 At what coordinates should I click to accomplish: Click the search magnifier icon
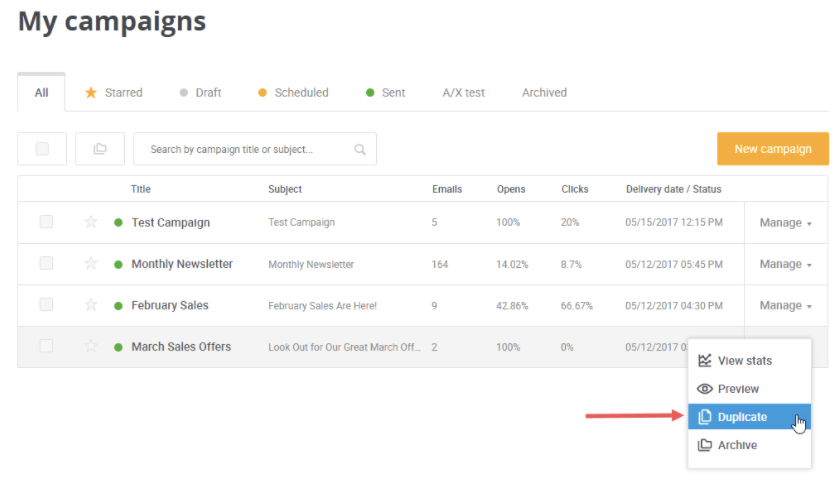[x=360, y=150]
